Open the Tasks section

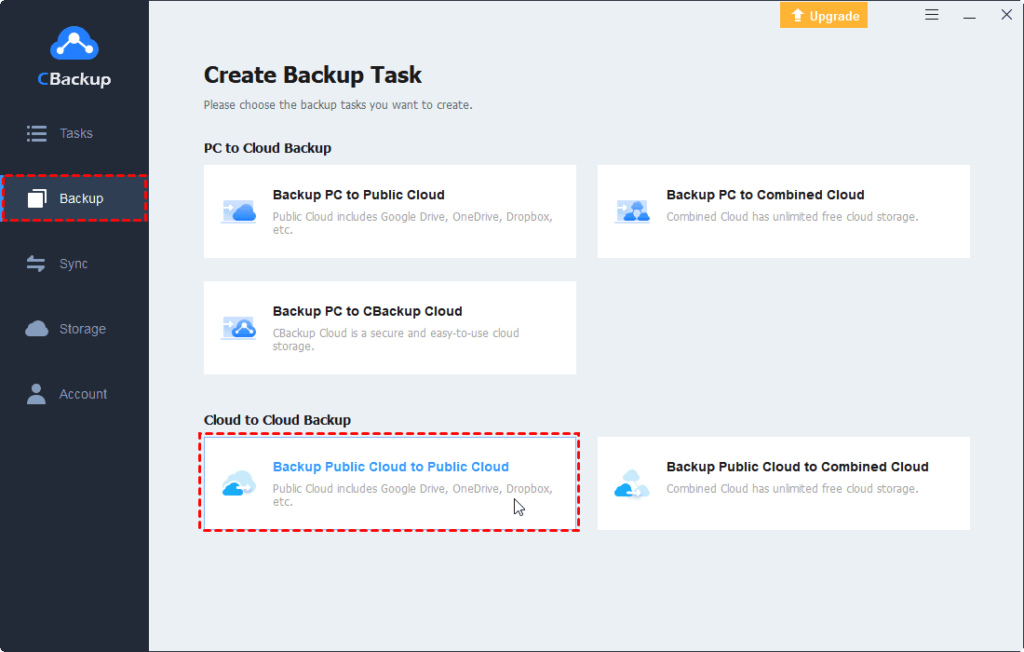pyautogui.click(x=74, y=133)
